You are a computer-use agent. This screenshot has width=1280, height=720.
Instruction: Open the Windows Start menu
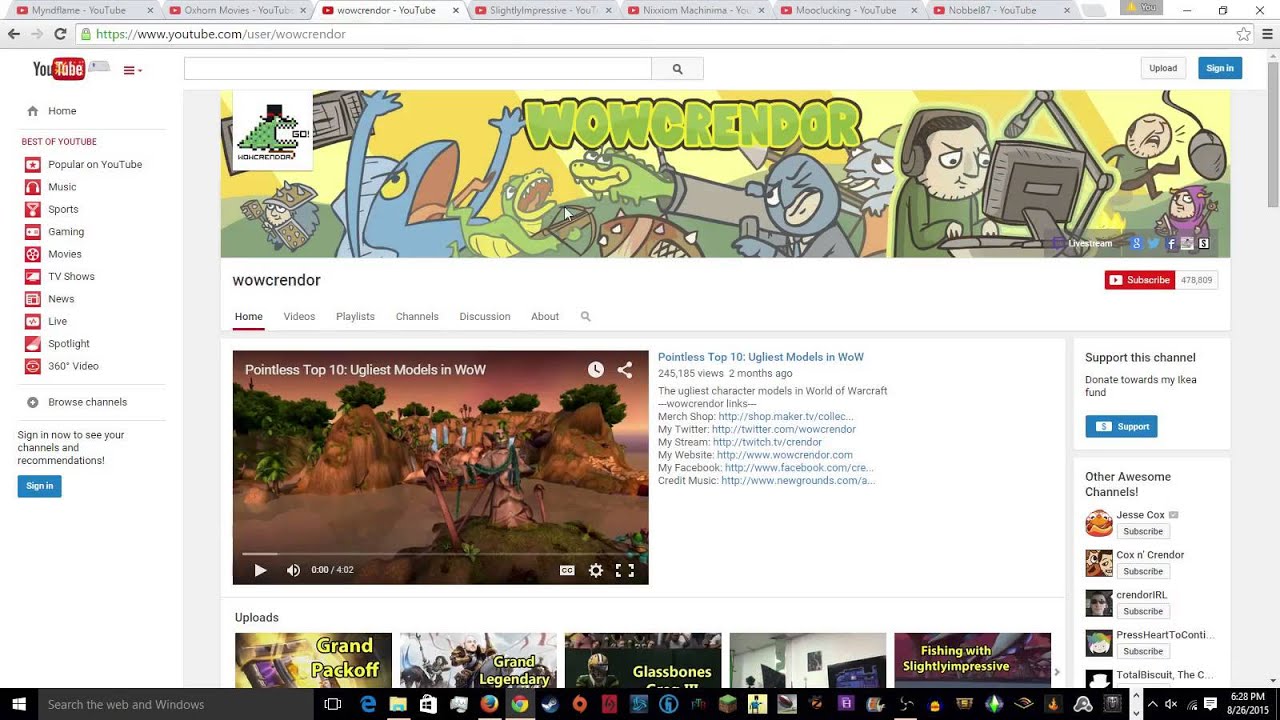pyautogui.click(x=18, y=704)
